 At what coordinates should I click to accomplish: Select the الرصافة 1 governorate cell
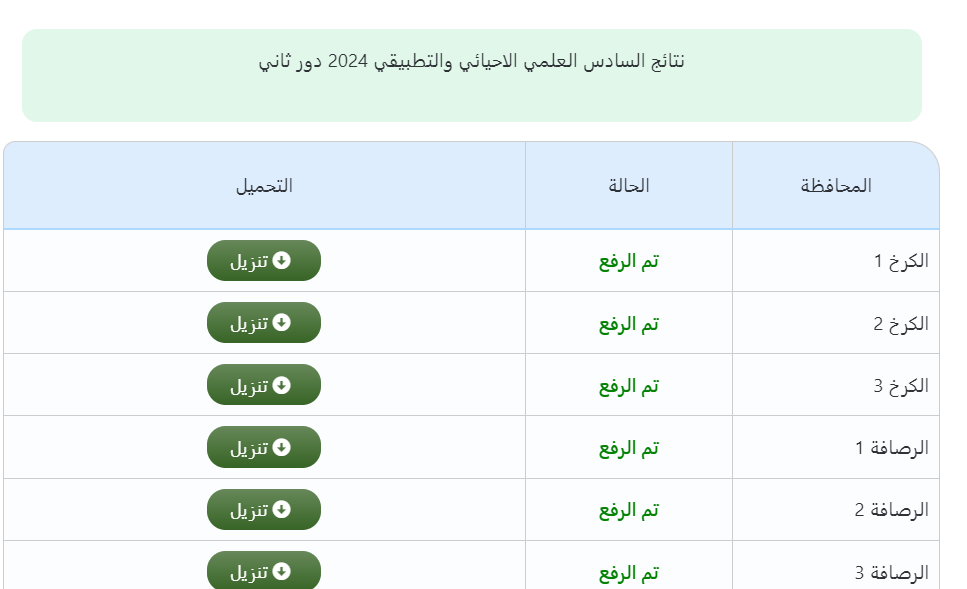point(892,448)
